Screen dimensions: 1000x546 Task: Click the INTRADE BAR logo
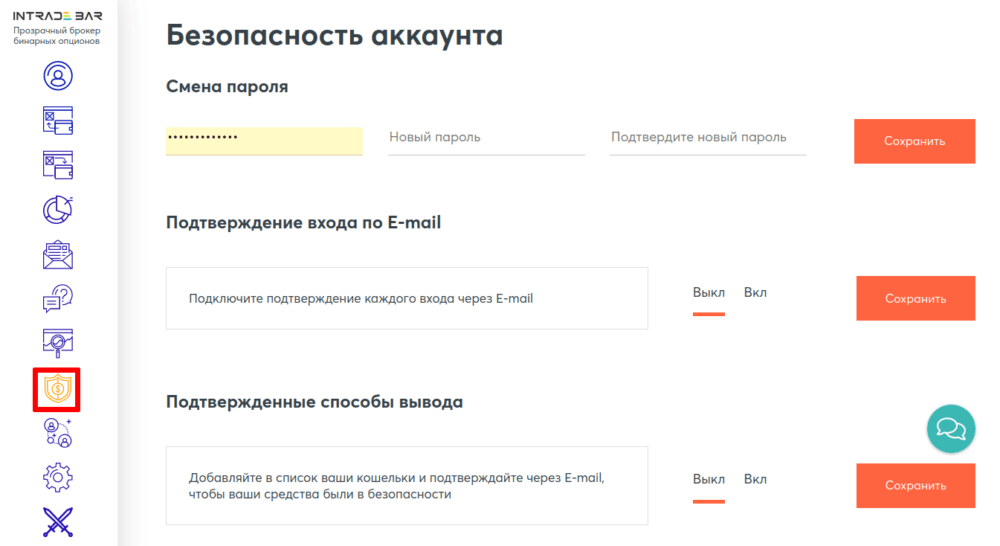[x=57, y=16]
